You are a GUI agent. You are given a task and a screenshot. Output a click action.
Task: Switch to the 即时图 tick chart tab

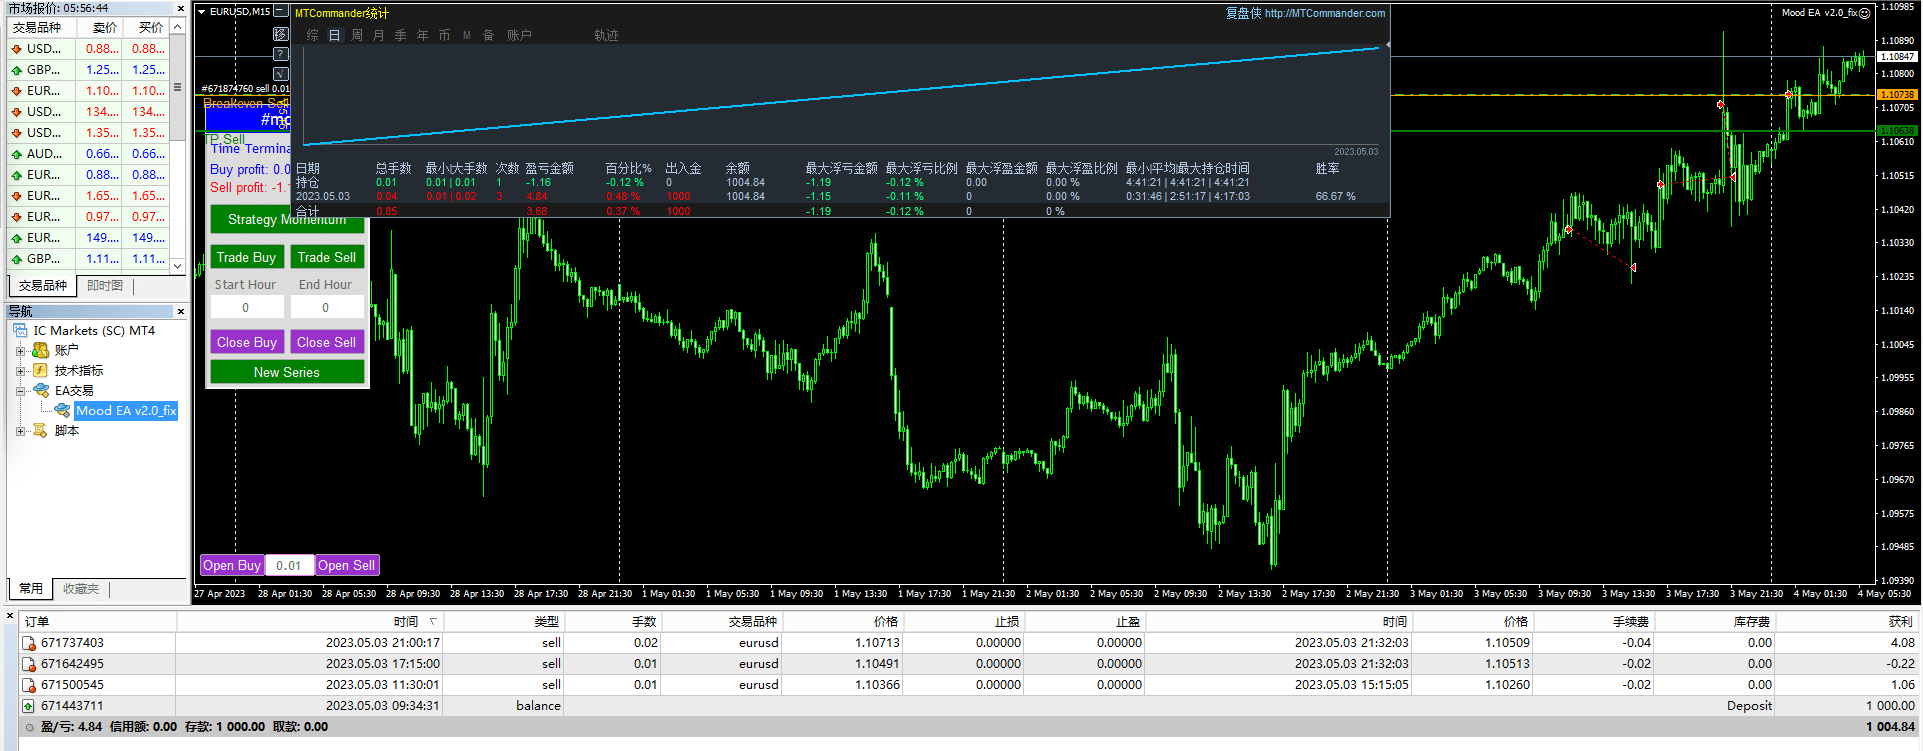tap(105, 286)
